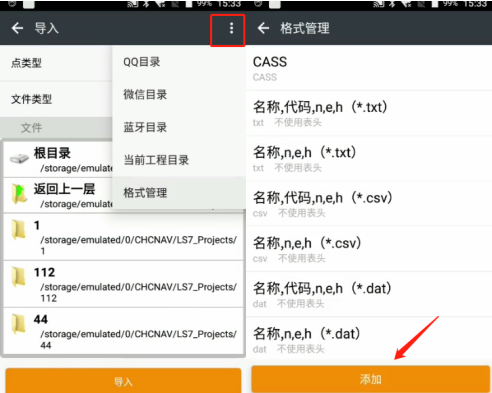
Task: Select the CASS format entry
Action: [x=369, y=68]
